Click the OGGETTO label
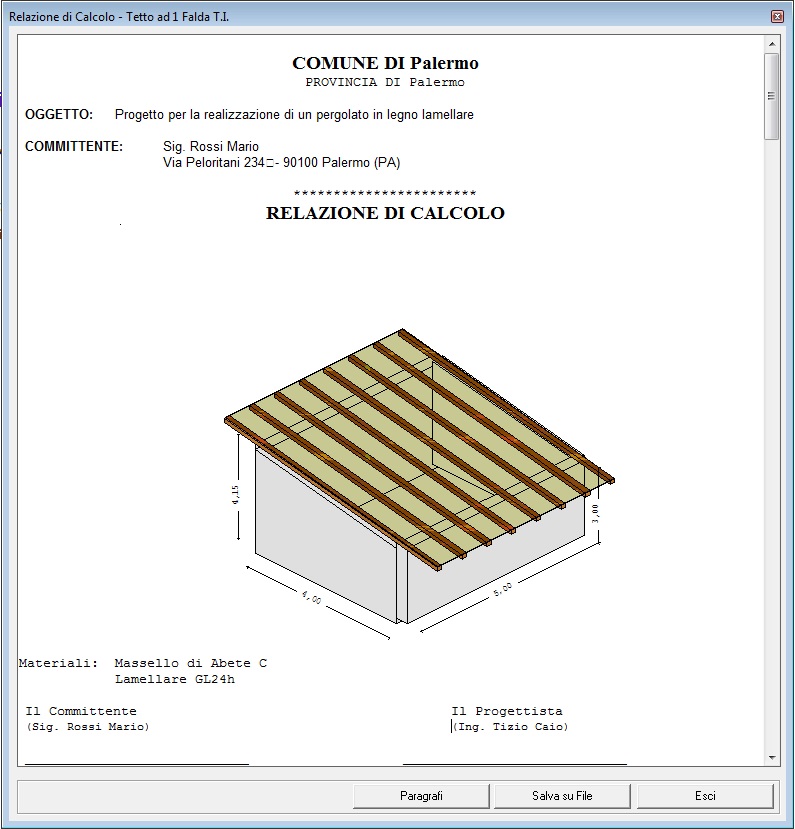The width and height of the screenshot is (795, 829). [59, 114]
